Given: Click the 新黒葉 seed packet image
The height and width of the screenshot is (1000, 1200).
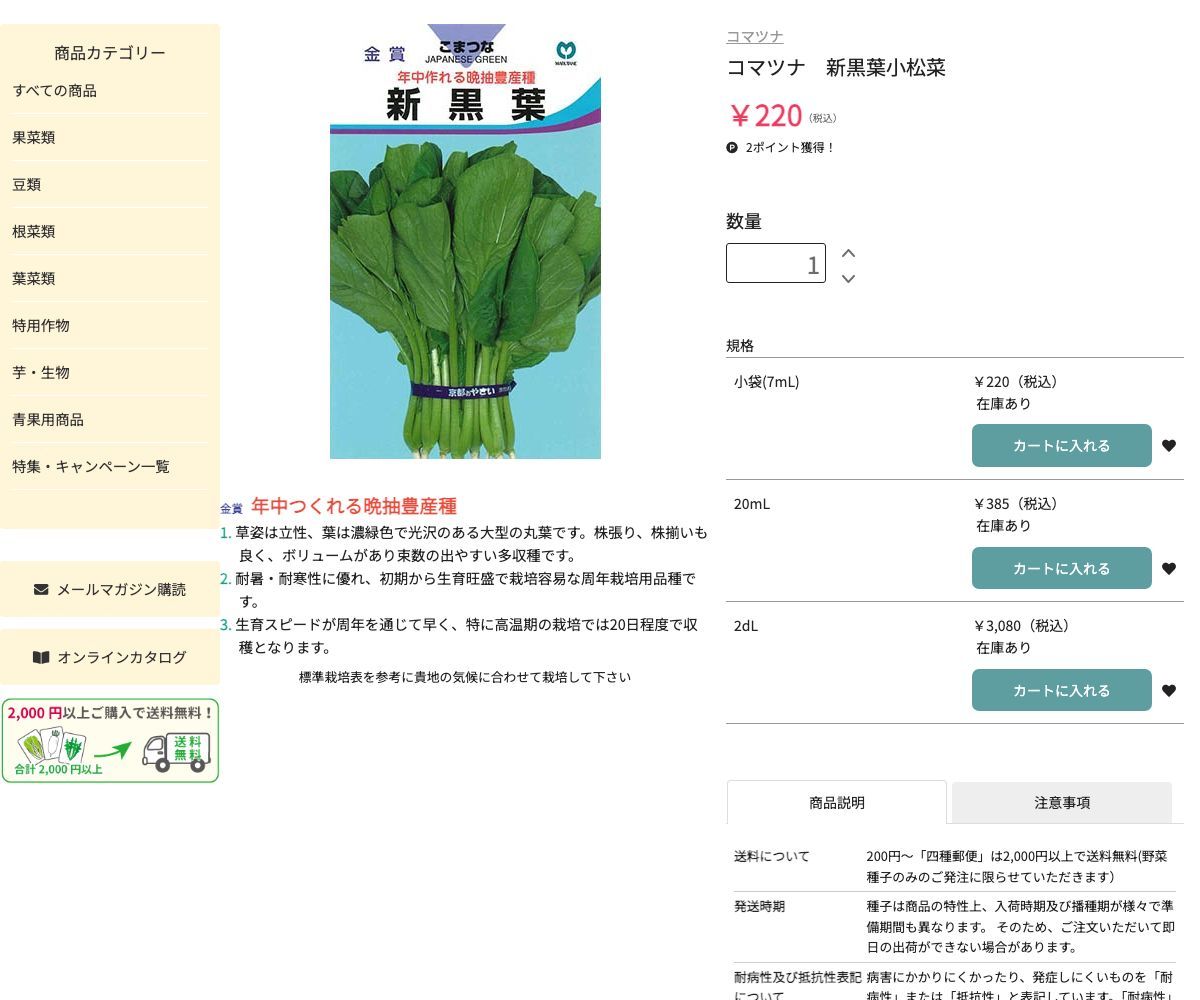Looking at the screenshot, I should tap(465, 242).
